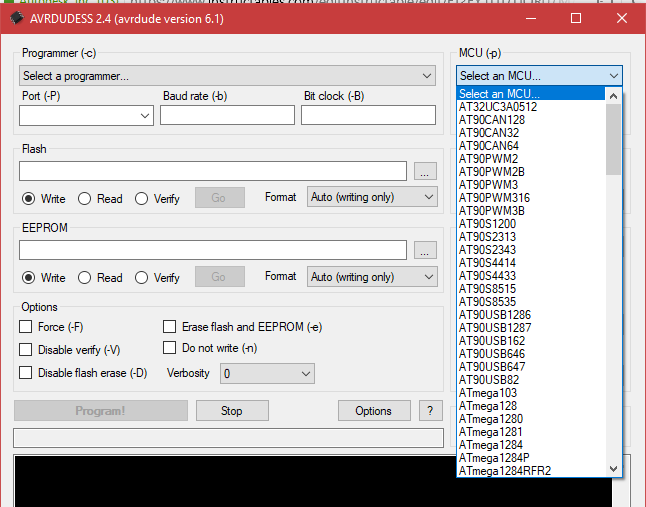646x507 pixels.
Task: Select ATmega103 from the MCU list
Action: 531,393
